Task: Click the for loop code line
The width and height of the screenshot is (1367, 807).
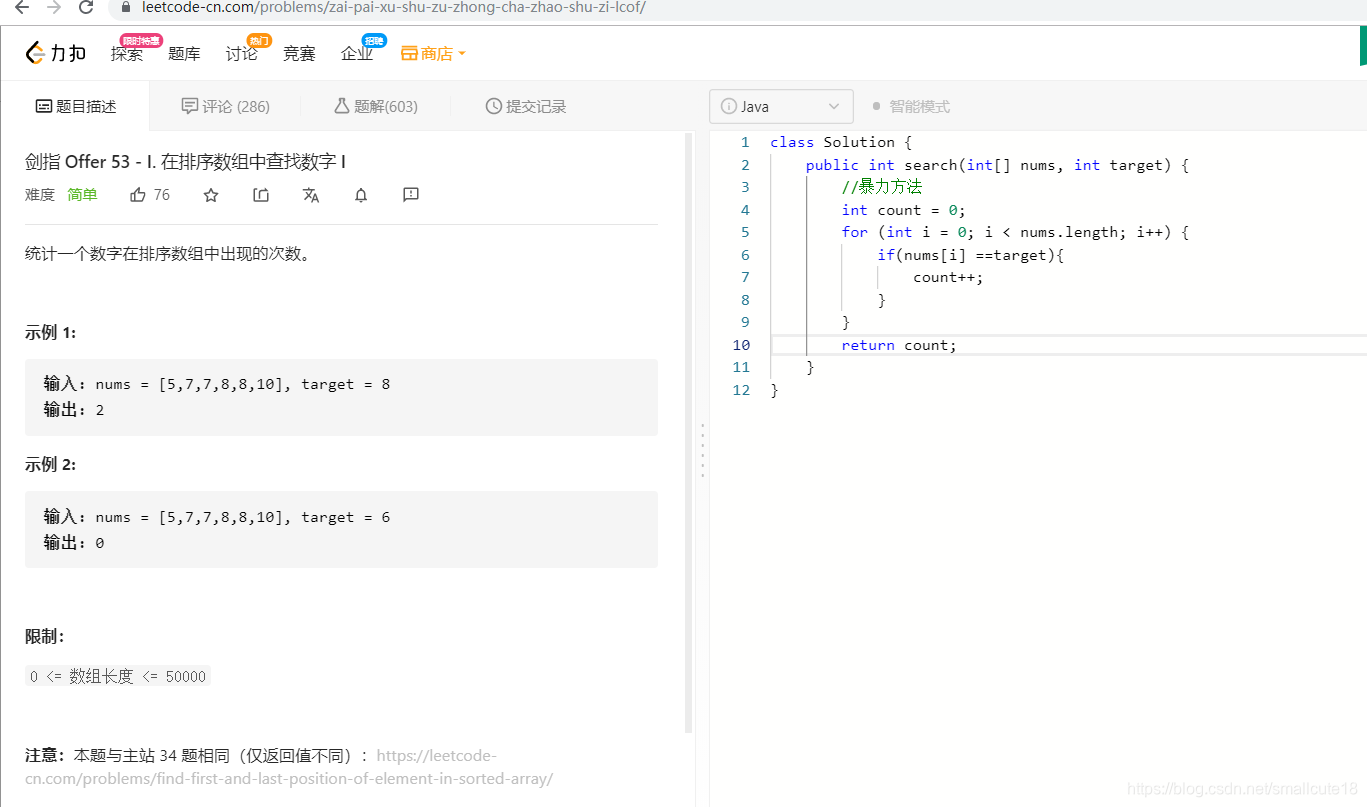Action: (1015, 232)
